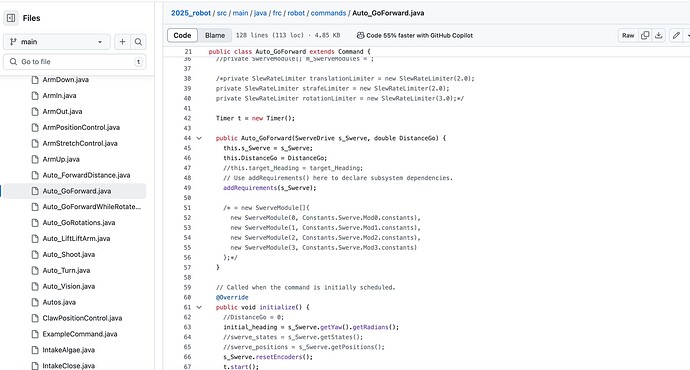The width and height of the screenshot is (690, 370).
Task: Open the file search magnifier icon
Action: (138, 42)
